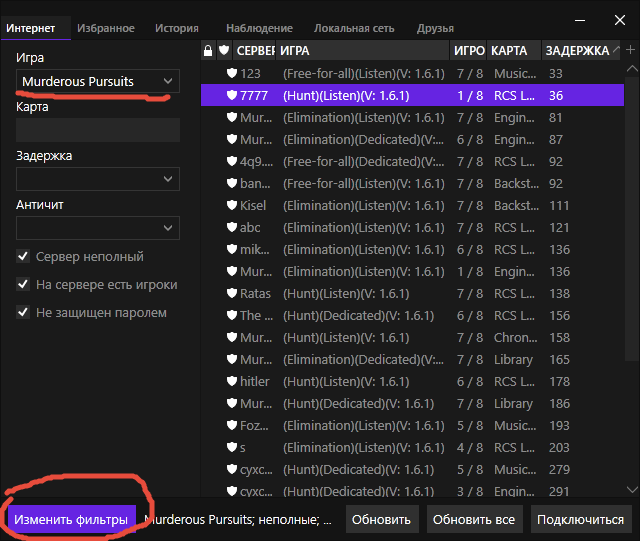Click the scrollbar up arrow of server list

coord(632,69)
